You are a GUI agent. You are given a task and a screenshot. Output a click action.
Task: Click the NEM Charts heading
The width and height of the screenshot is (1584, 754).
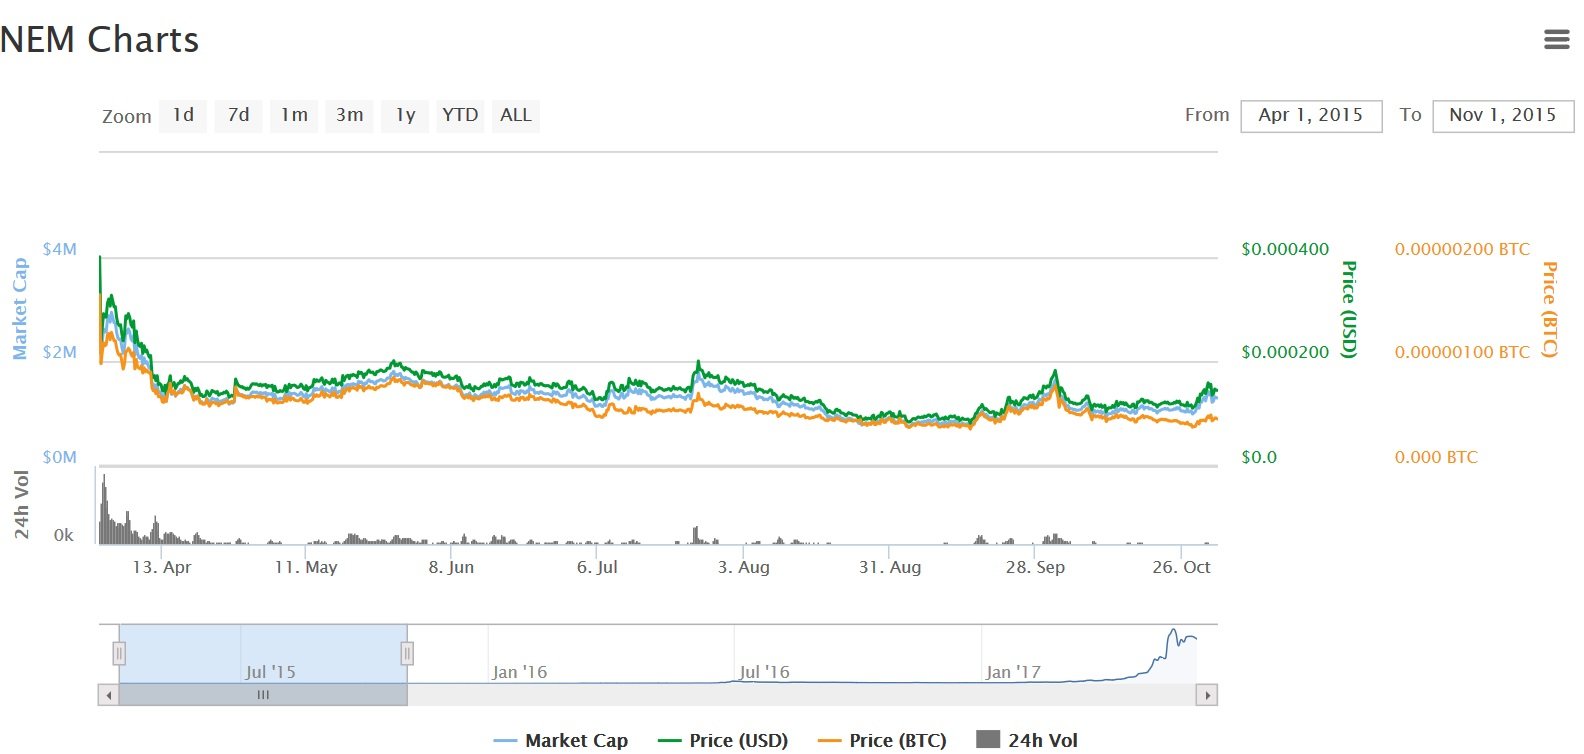99,40
